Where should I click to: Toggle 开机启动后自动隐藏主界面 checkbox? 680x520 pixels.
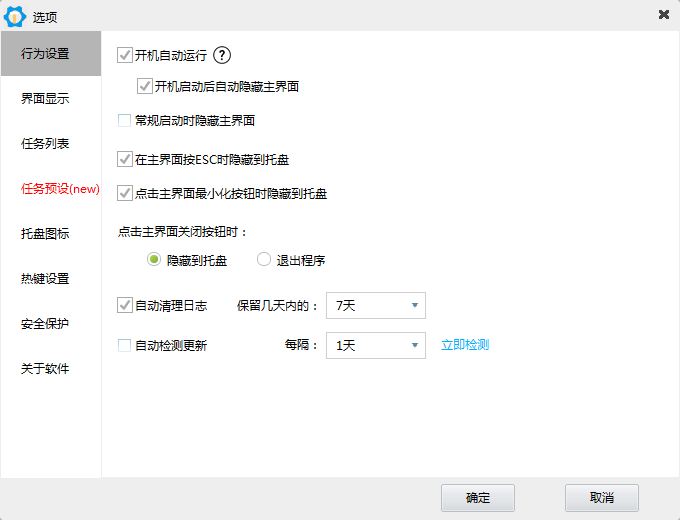[145, 86]
